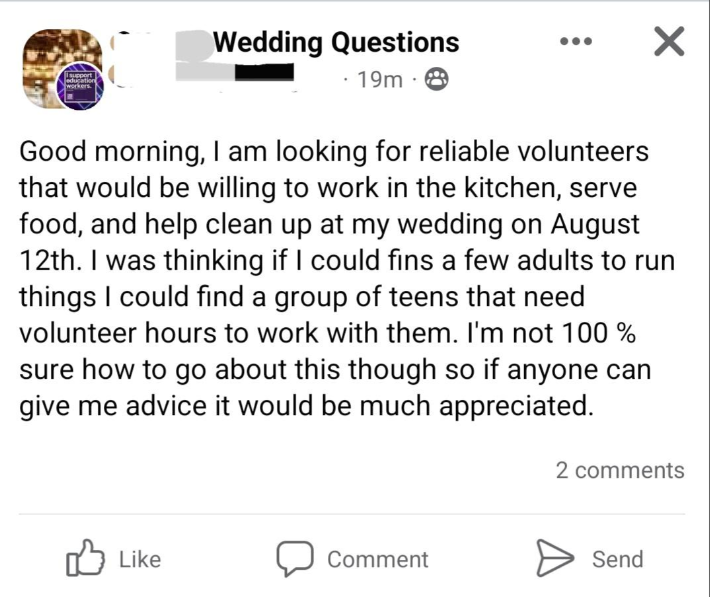Viewport: 710px width, 597px height.
Task: Click the Send text label
Action: coord(618,559)
